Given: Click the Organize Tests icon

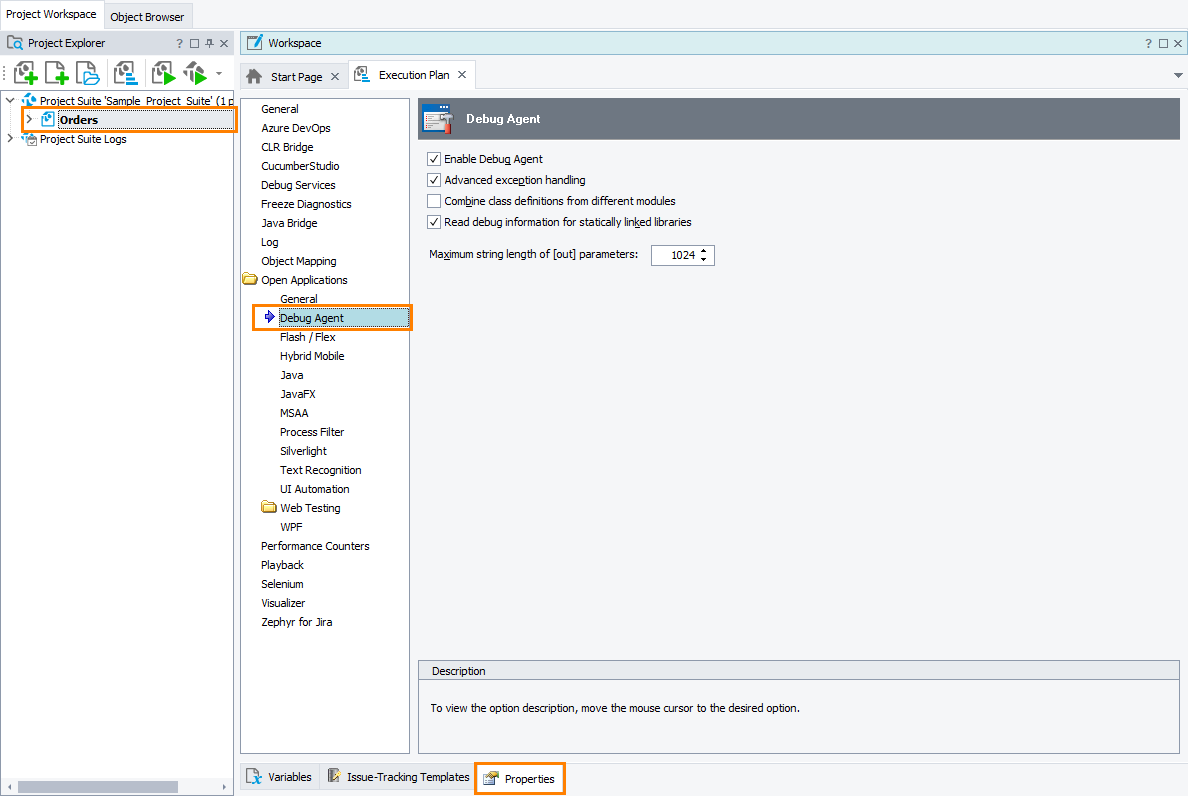Looking at the screenshot, I should click(125, 72).
